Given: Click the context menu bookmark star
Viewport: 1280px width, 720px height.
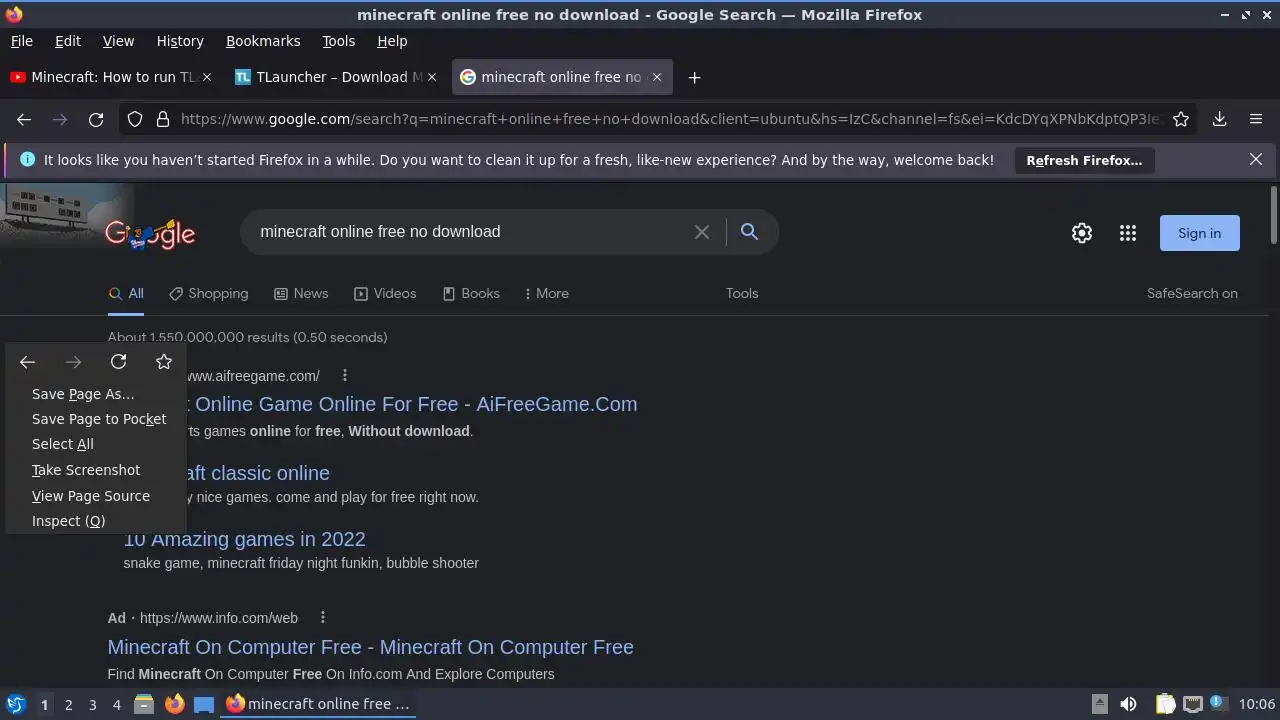Looking at the screenshot, I should tap(164, 362).
